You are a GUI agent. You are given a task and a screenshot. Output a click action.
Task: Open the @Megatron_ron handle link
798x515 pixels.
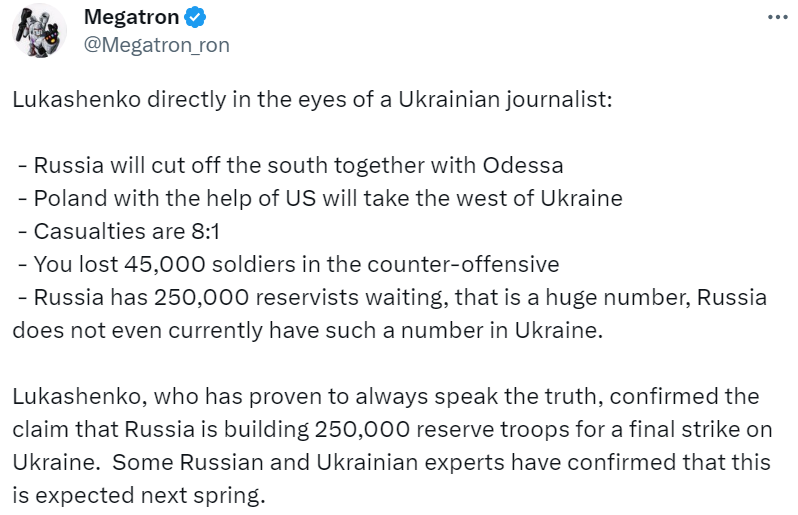(156, 45)
